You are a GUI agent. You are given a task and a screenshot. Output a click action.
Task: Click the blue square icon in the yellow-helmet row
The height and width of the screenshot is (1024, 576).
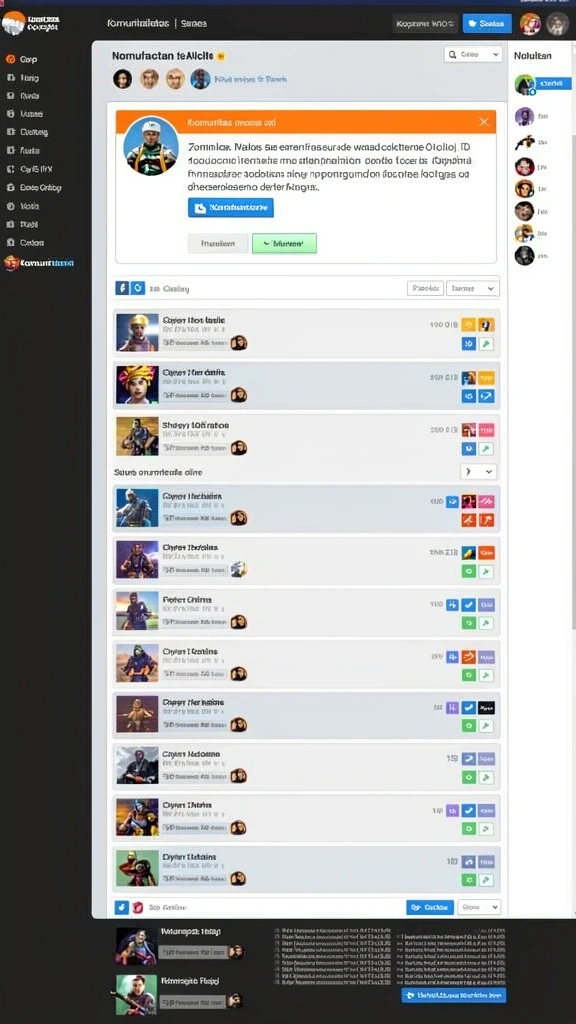(x=468, y=344)
